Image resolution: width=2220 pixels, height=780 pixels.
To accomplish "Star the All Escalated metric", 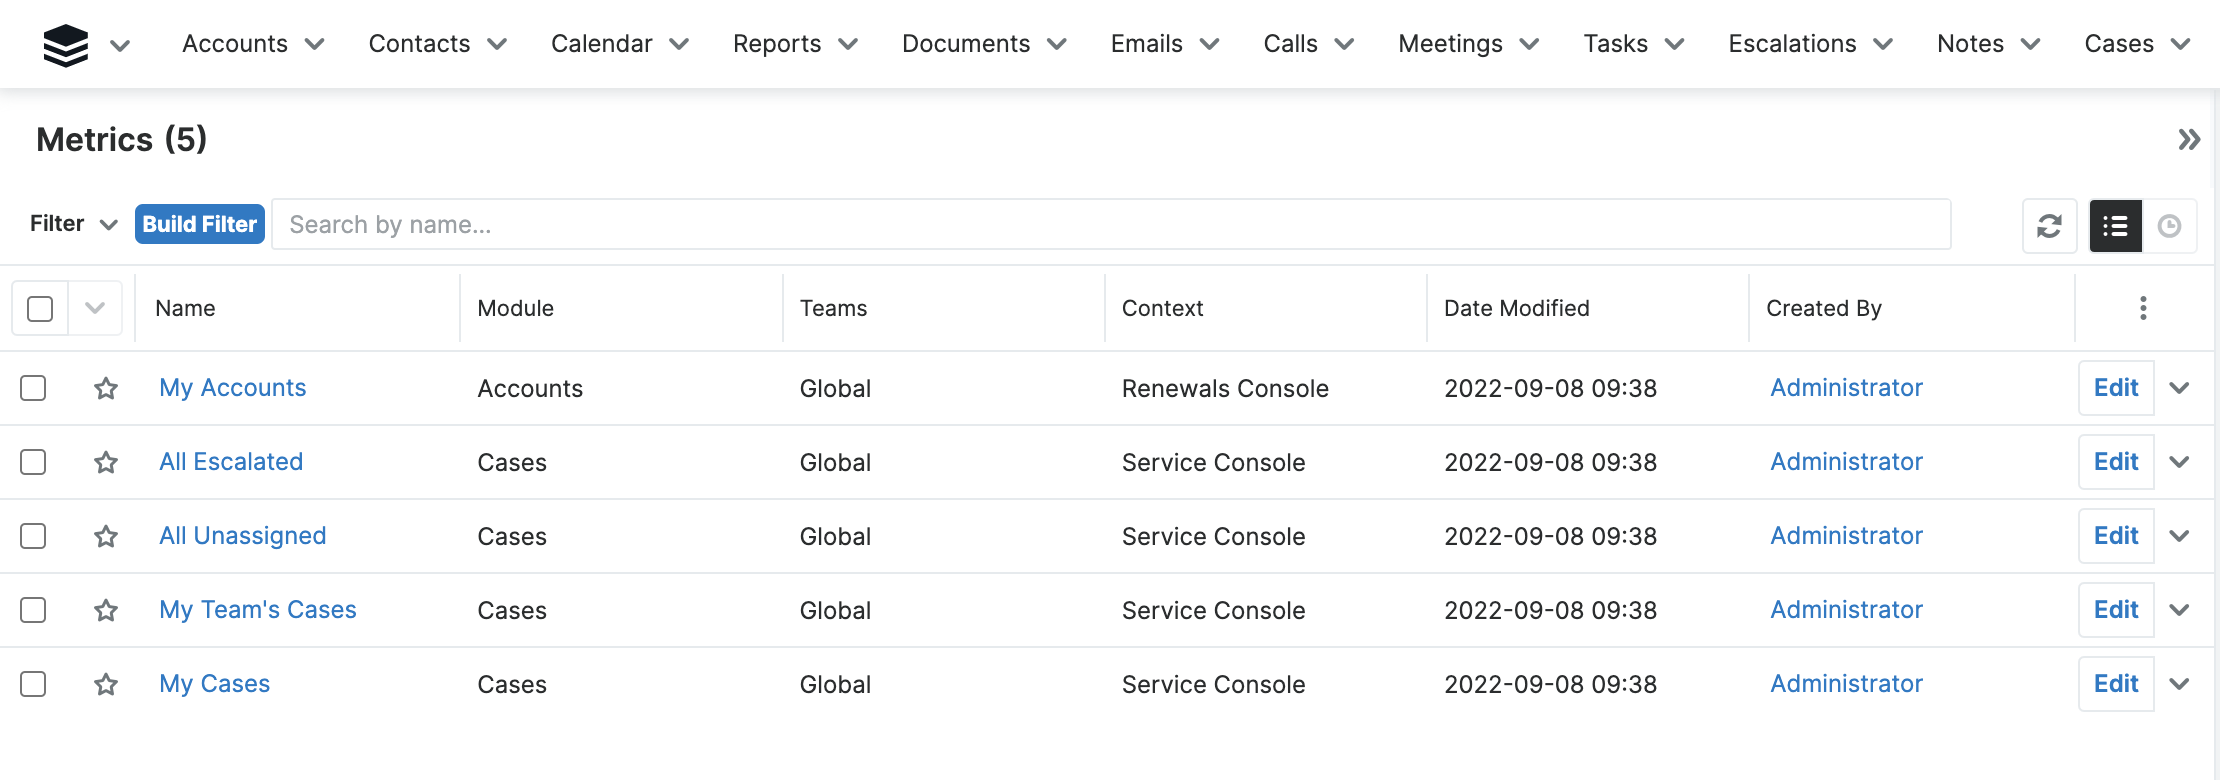I will (106, 462).
